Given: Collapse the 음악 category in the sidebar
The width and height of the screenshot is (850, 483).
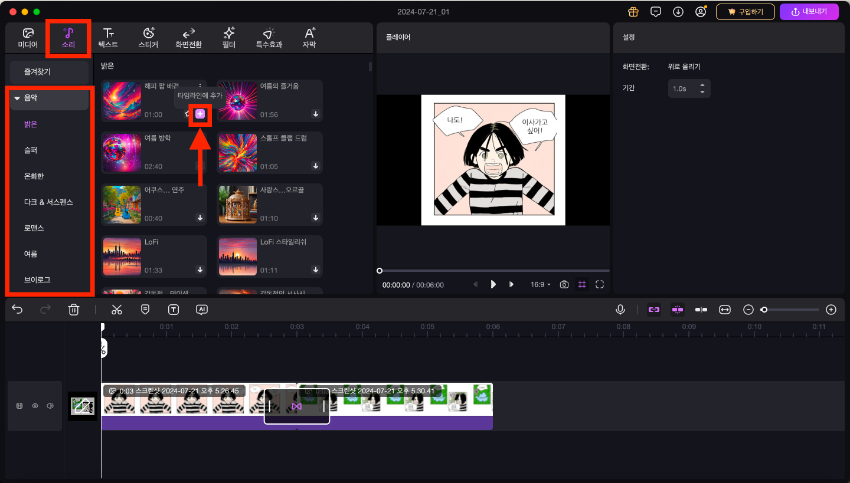Looking at the screenshot, I should [x=17, y=98].
